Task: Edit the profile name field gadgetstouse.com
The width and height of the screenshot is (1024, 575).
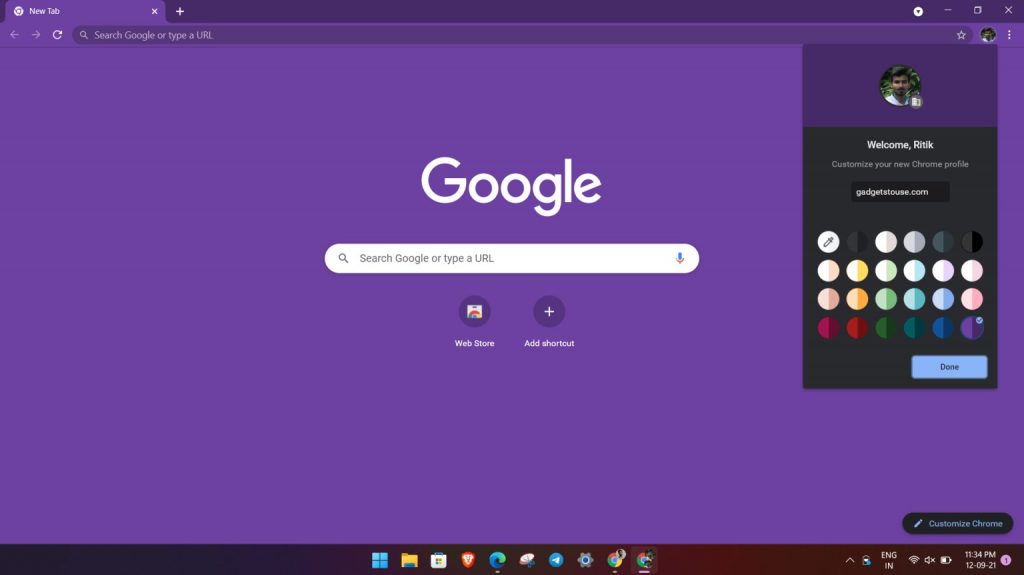Action: [900, 191]
